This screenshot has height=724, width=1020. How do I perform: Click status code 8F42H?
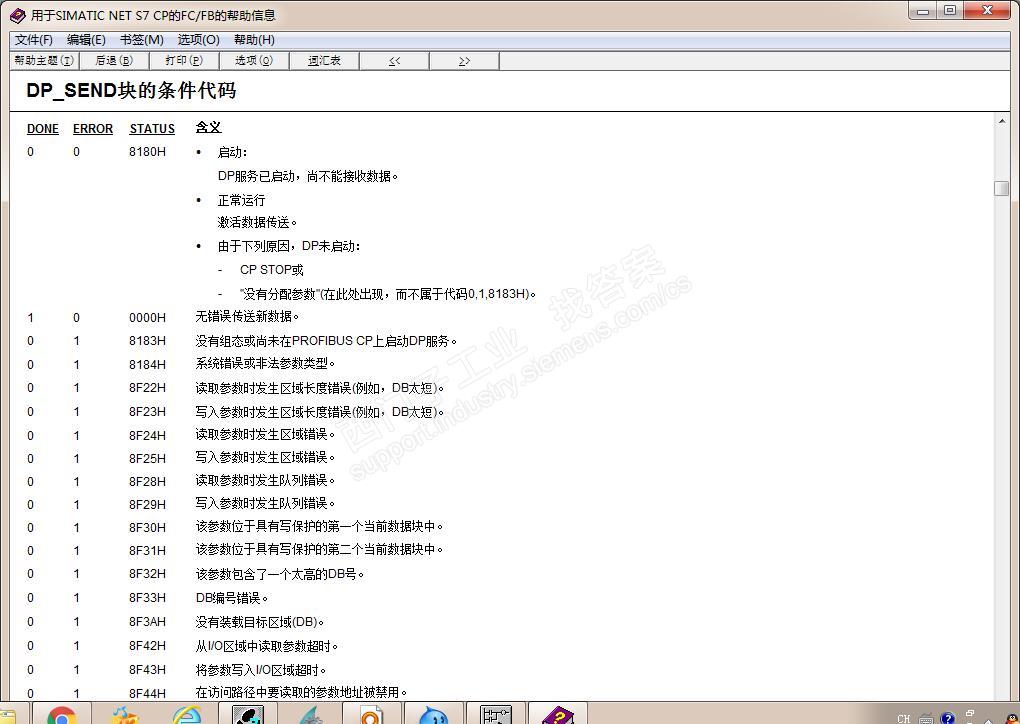click(x=147, y=646)
